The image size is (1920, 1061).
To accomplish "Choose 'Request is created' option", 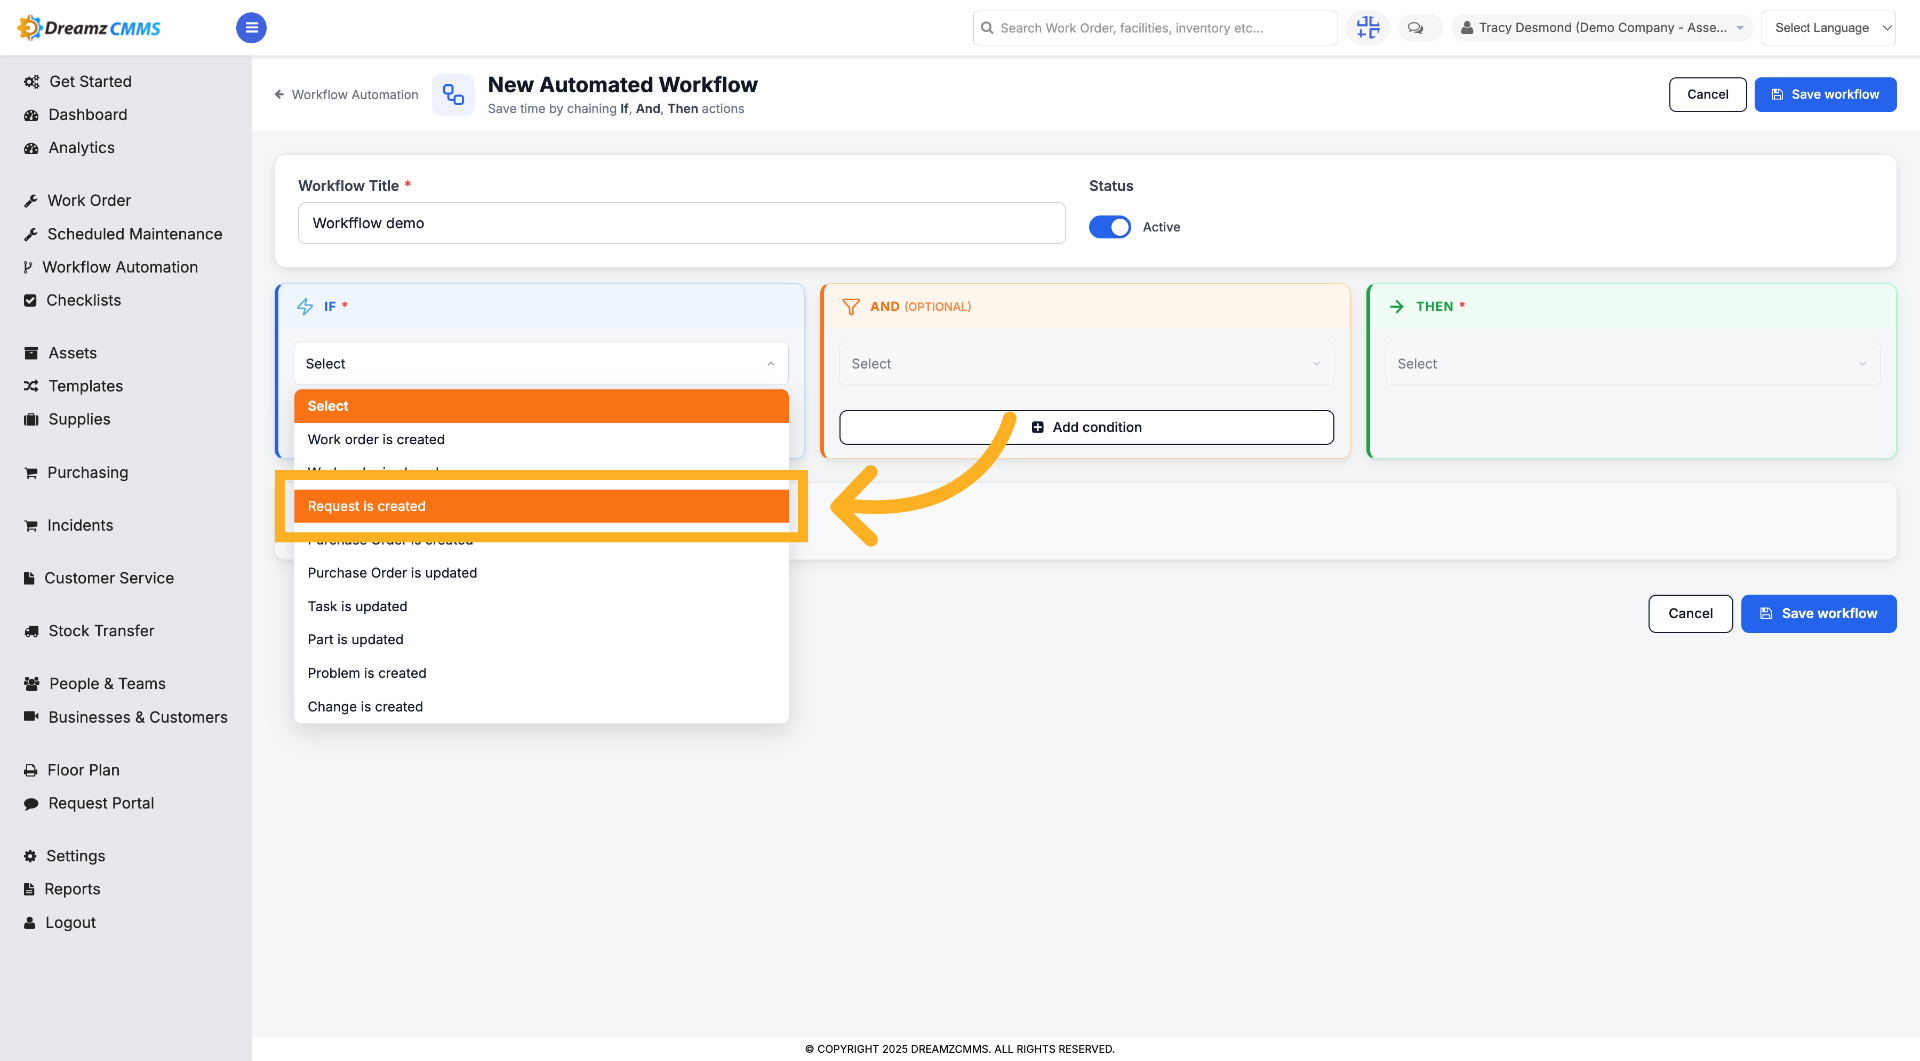I will [x=541, y=506].
